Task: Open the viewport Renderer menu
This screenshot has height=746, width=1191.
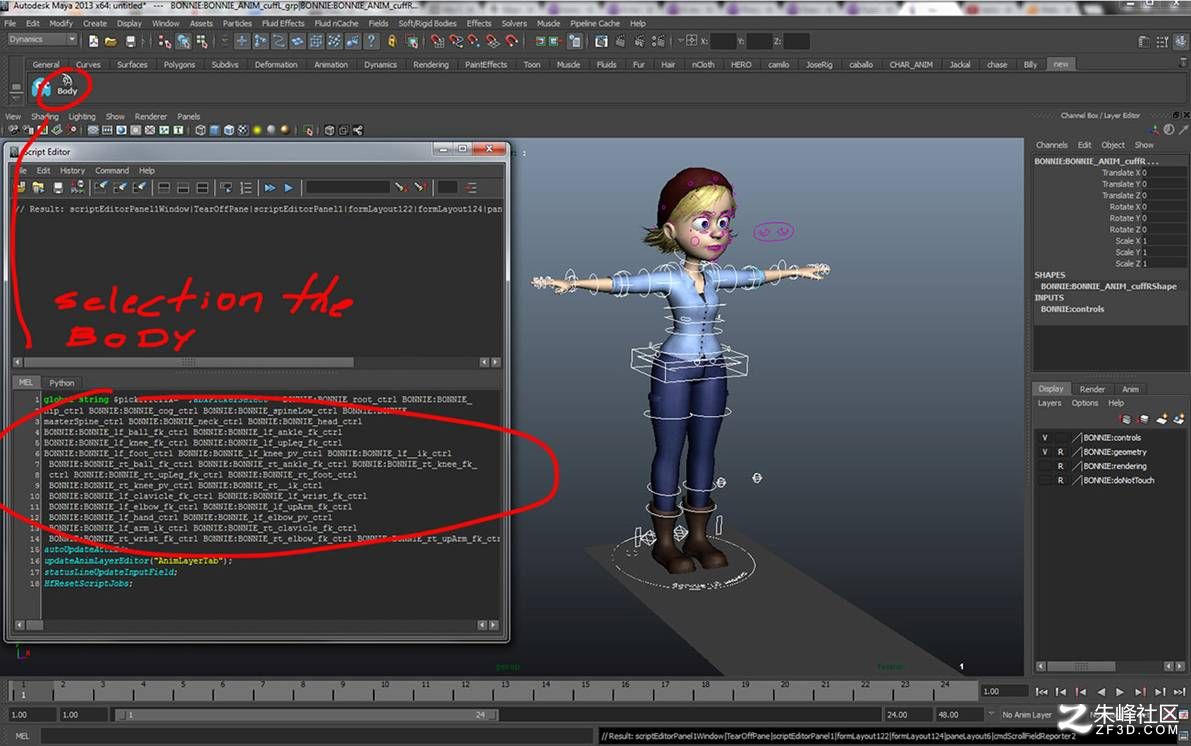Action: (150, 117)
